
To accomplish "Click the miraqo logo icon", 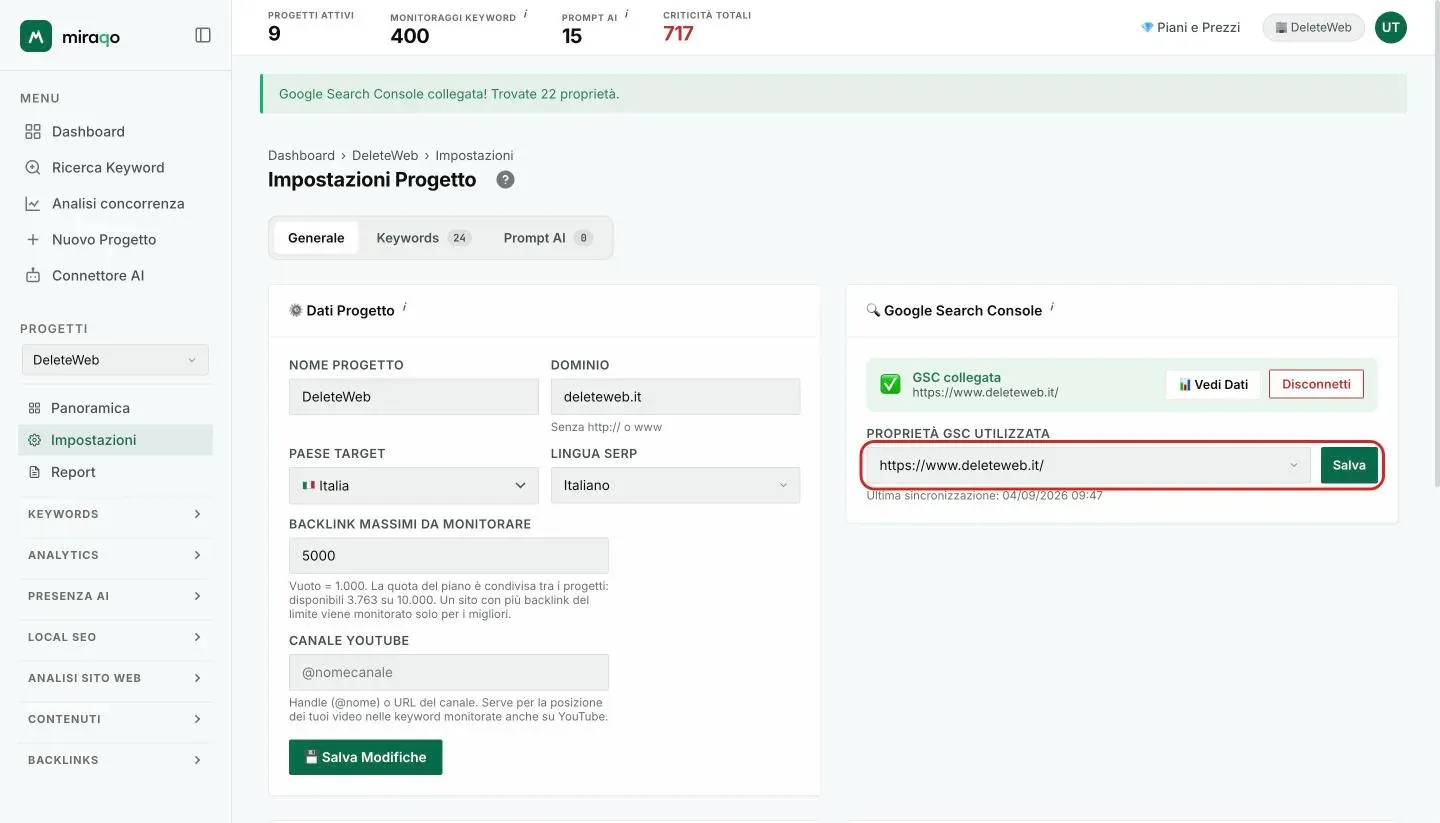I will pyautogui.click(x=36, y=36).
